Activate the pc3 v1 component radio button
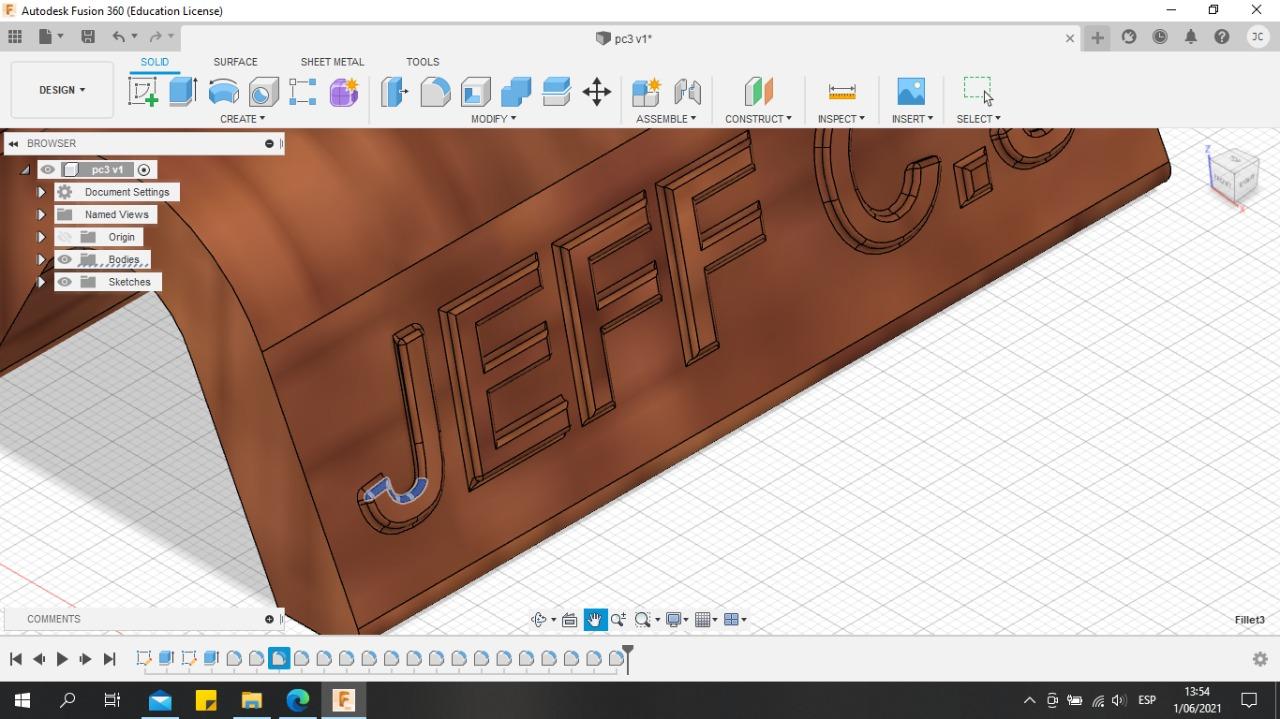The width and height of the screenshot is (1280, 719). click(144, 170)
